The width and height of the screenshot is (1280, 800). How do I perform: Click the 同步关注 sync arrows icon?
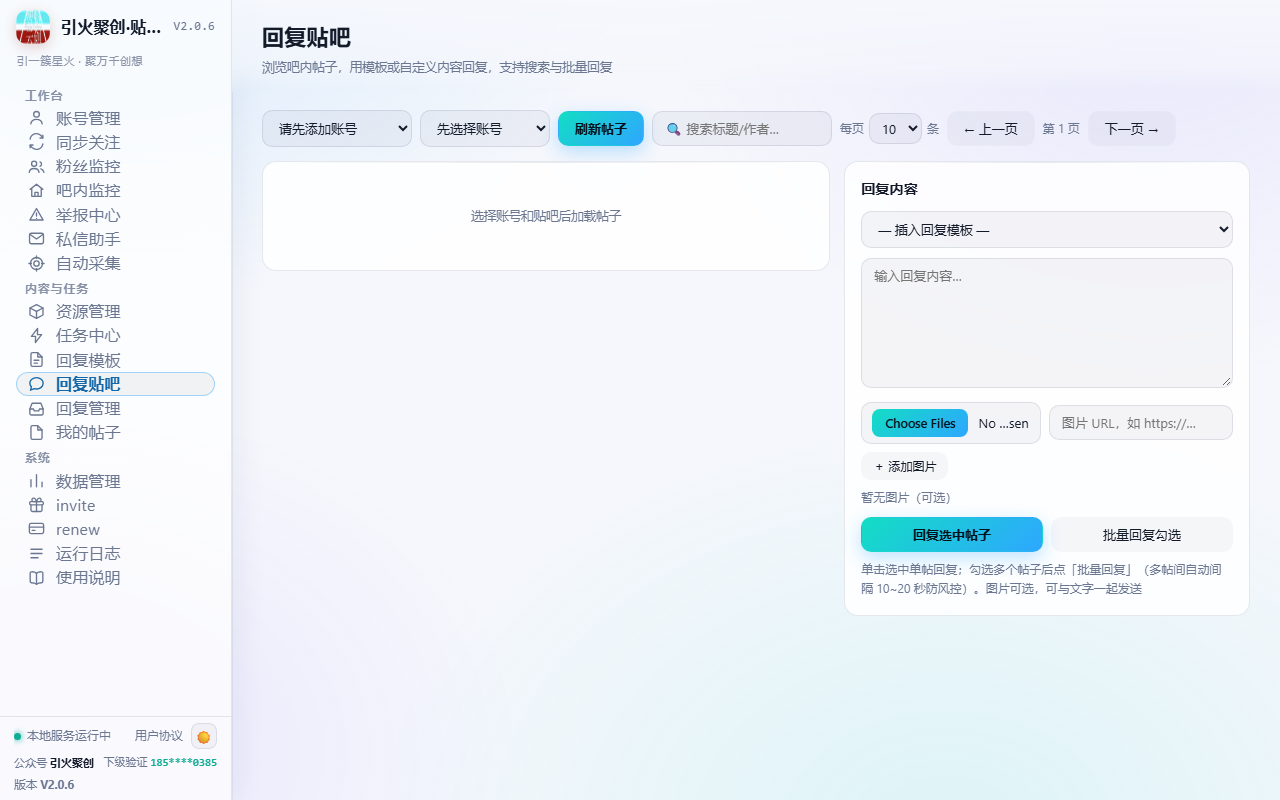pos(37,142)
